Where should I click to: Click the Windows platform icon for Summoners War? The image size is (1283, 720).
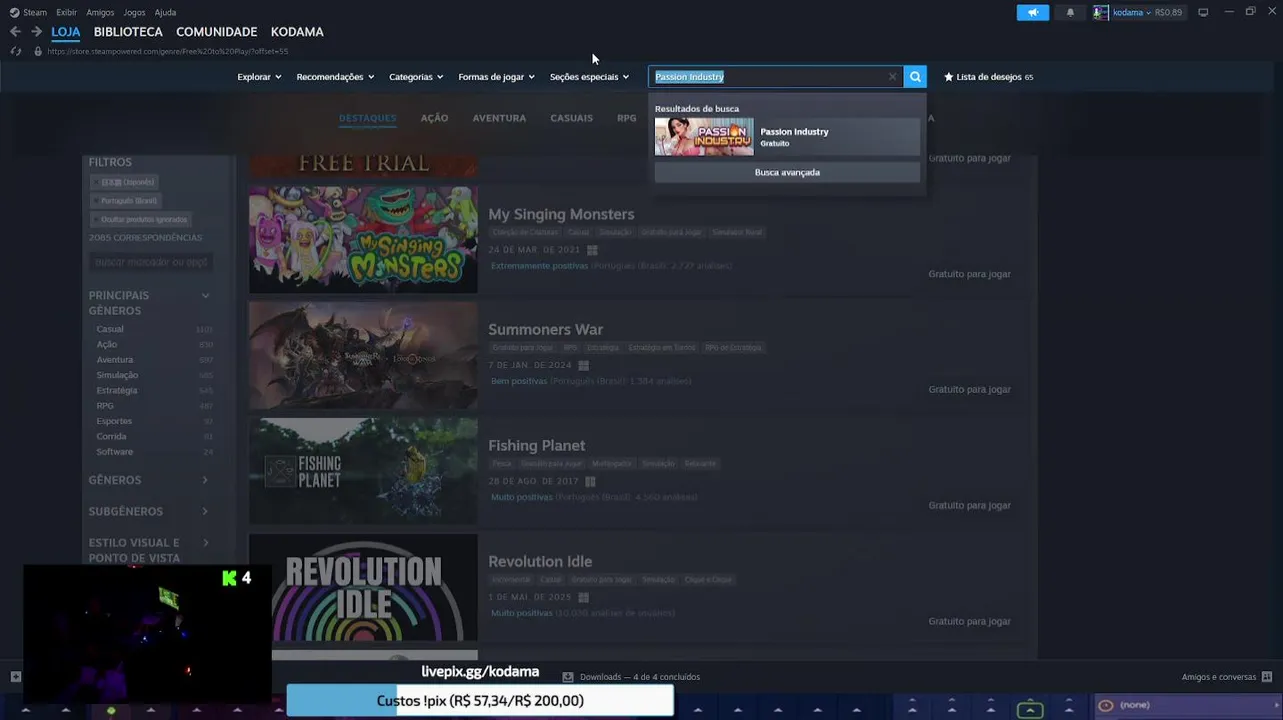coord(583,366)
